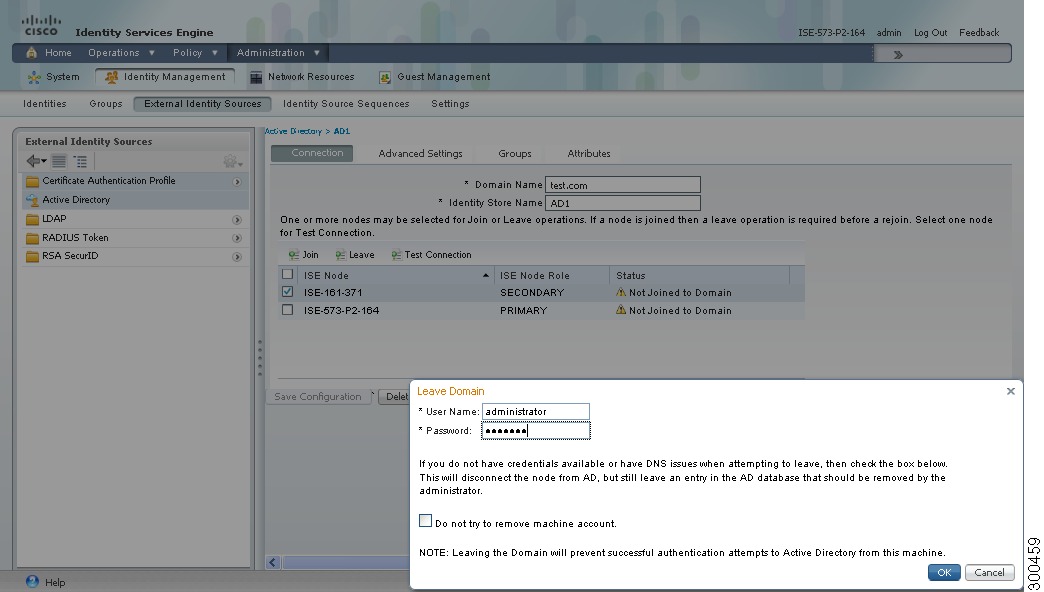Click the Identity Management users icon
This screenshot has width=1044, height=592.
tap(111, 77)
